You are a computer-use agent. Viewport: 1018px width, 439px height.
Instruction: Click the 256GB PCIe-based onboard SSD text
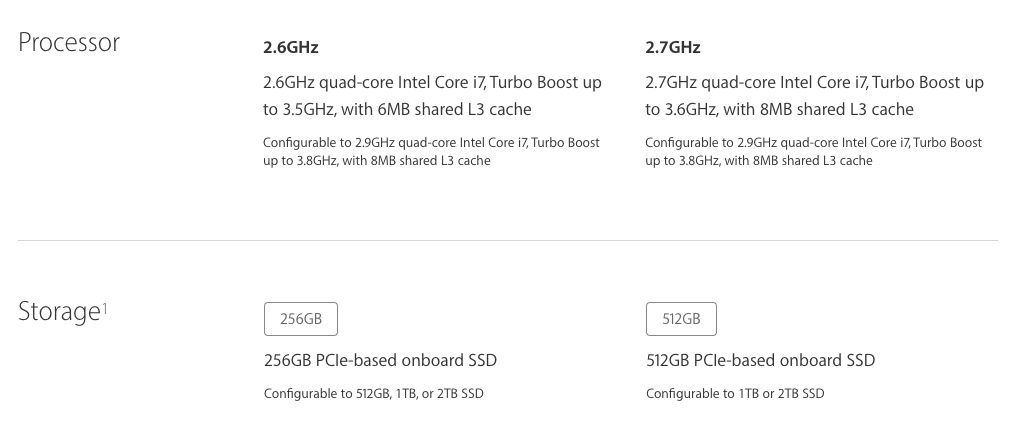pos(380,360)
